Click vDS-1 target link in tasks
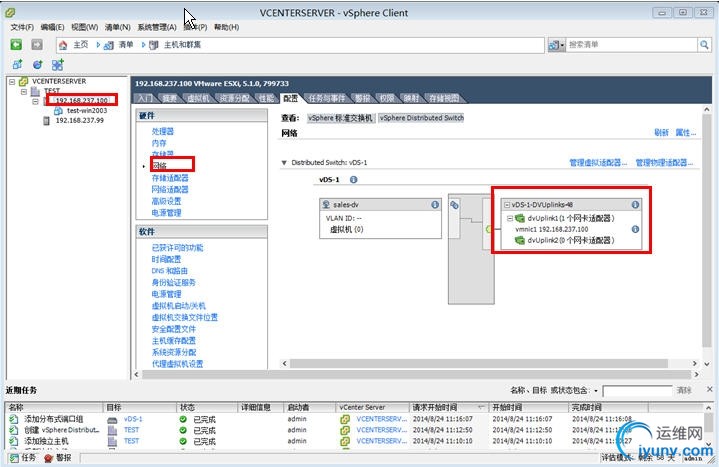The image size is (719, 467). (133, 419)
